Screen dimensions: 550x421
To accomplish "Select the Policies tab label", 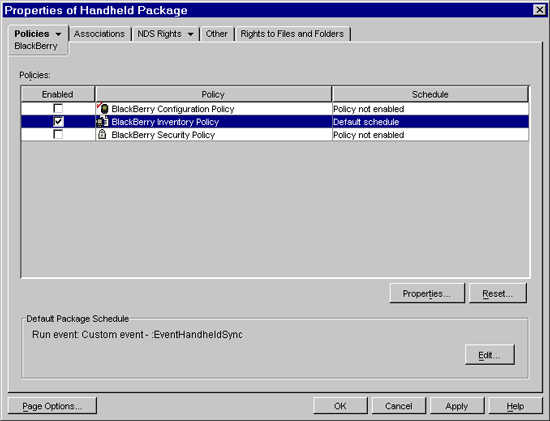I will 32,34.
